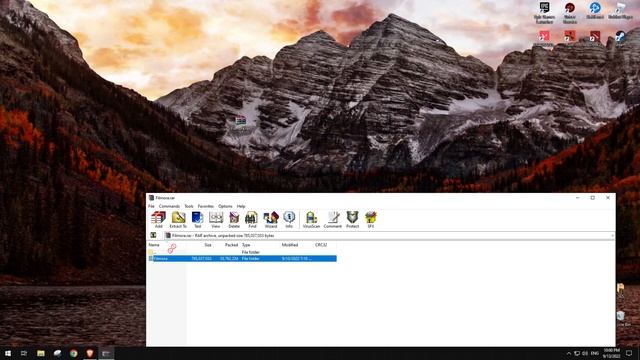640x360 pixels.
Task: Open the Help menu
Action: point(241,206)
